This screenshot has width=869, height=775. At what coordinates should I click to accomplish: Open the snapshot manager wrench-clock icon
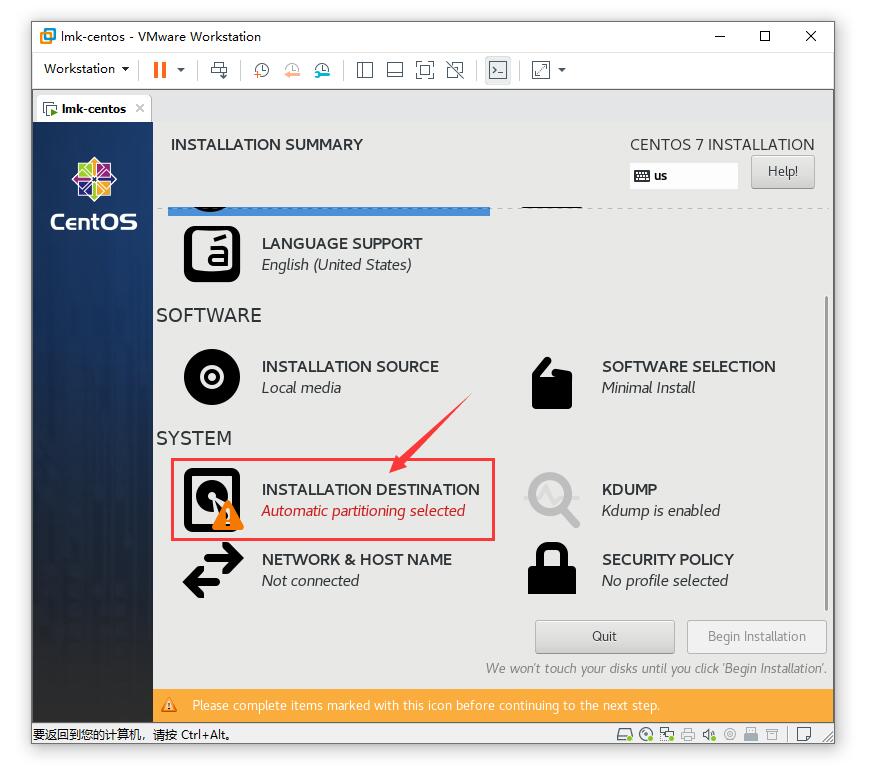tap(322, 70)
